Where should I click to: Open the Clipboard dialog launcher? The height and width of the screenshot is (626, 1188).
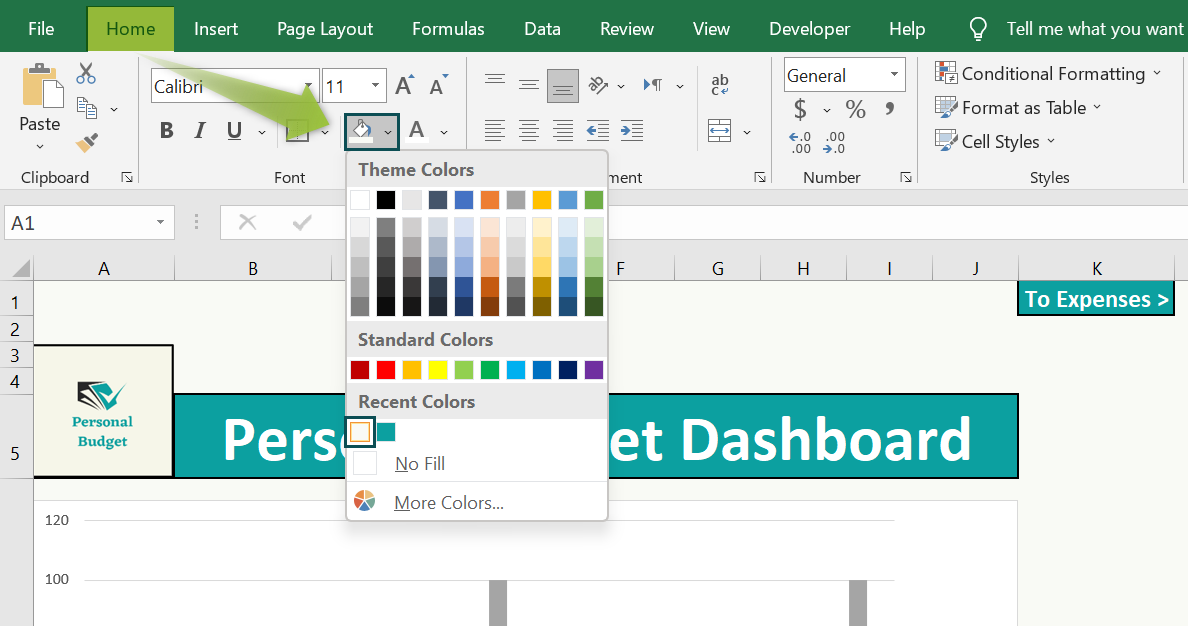tap(127, 177)
